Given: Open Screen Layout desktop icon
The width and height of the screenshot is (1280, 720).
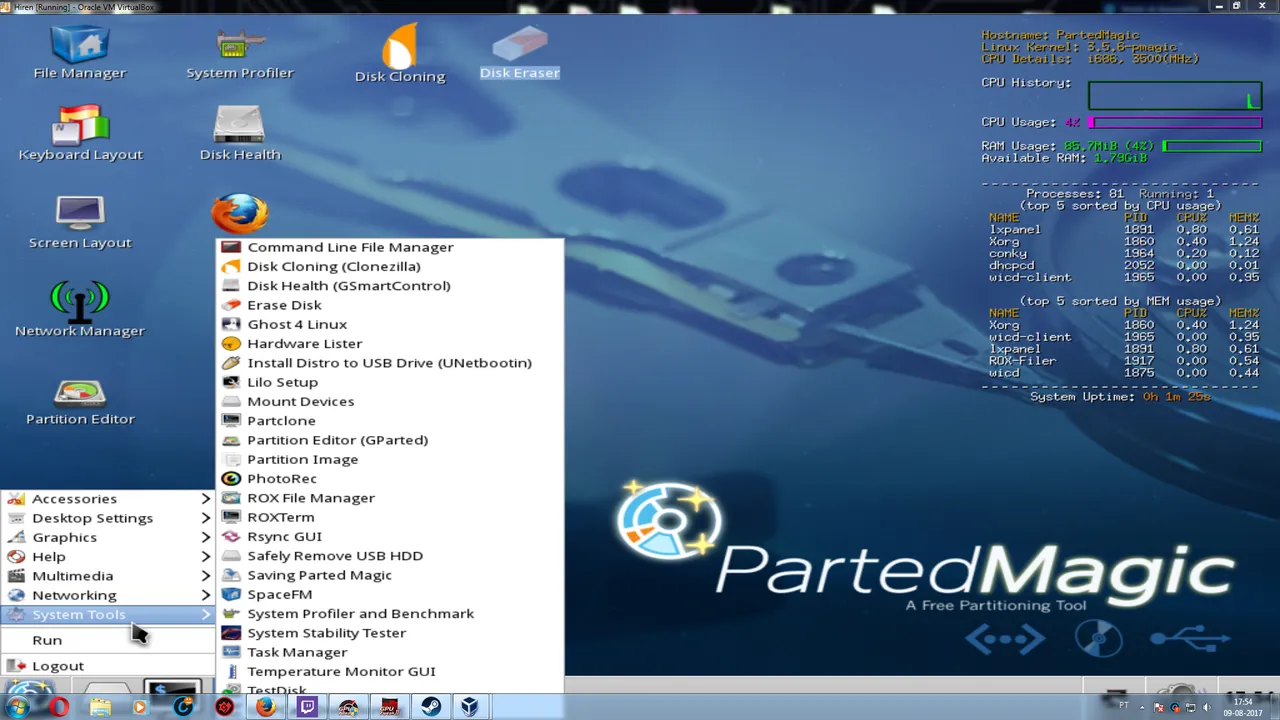Looking at the screenshot, I should [x=80, y=222].
